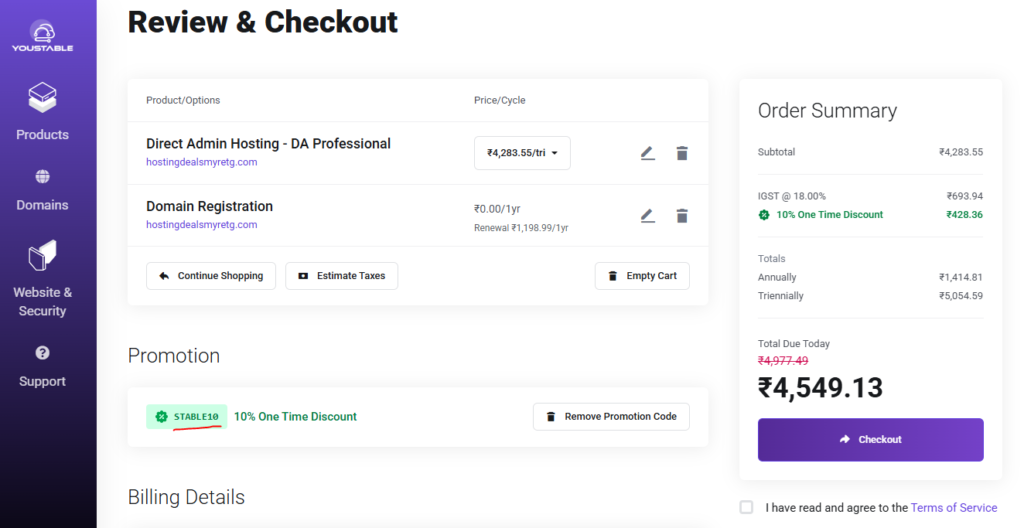Click the STABLE10 promo code badge
Viewport: 1024px width, 528px height.
(x=187, y=416)
